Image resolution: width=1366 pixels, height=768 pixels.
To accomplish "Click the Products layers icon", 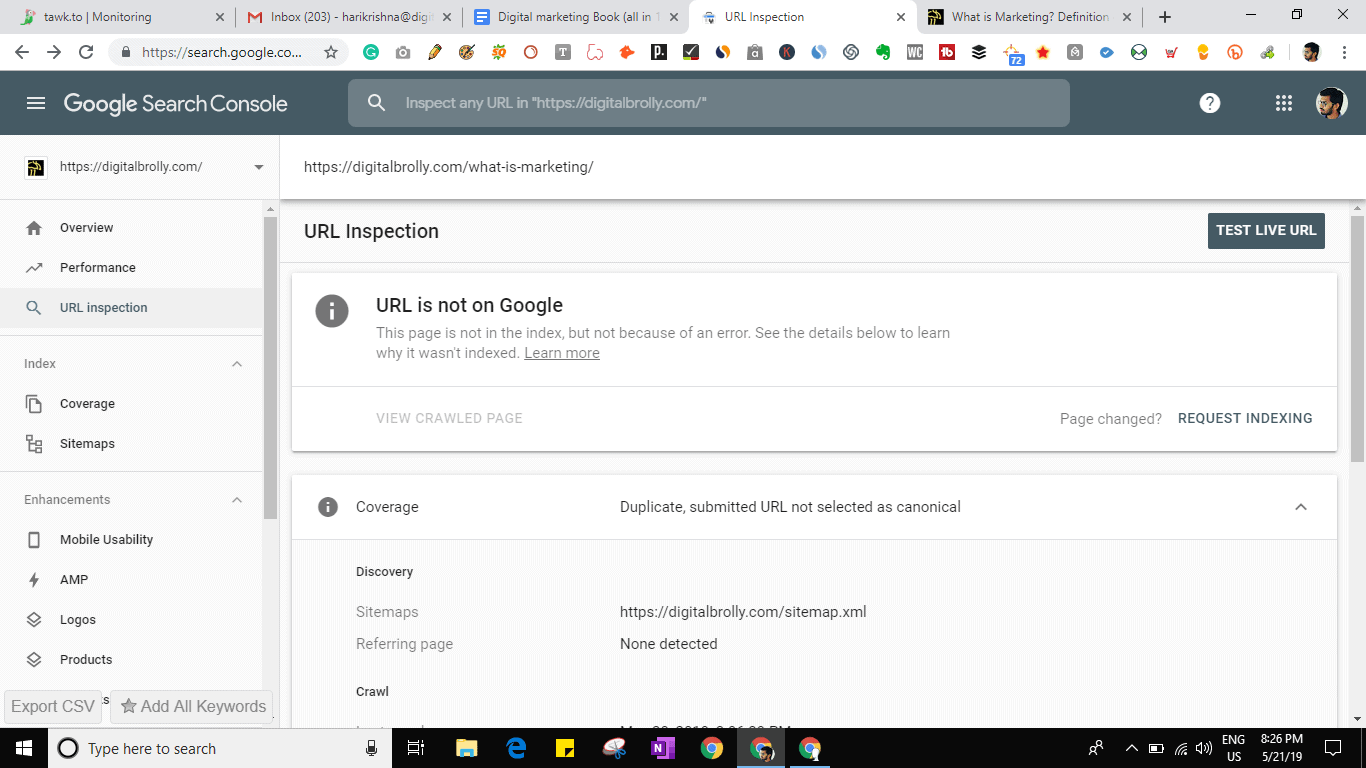I will (34, 660).
